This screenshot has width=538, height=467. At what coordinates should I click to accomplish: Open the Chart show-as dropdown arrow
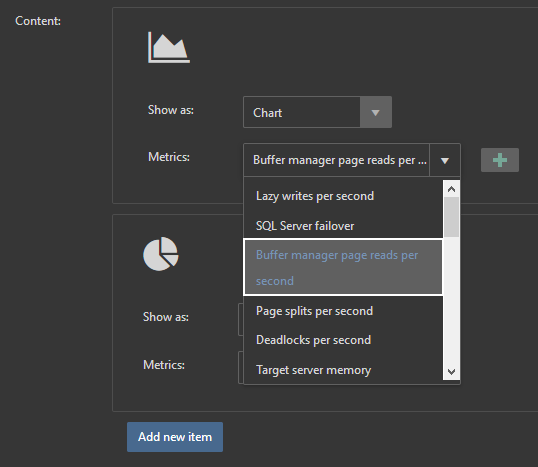376,113
